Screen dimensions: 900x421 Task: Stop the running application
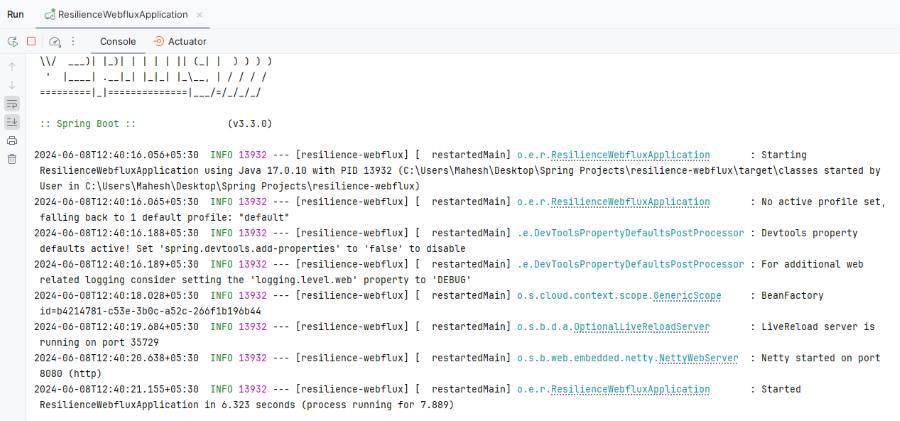31,41
